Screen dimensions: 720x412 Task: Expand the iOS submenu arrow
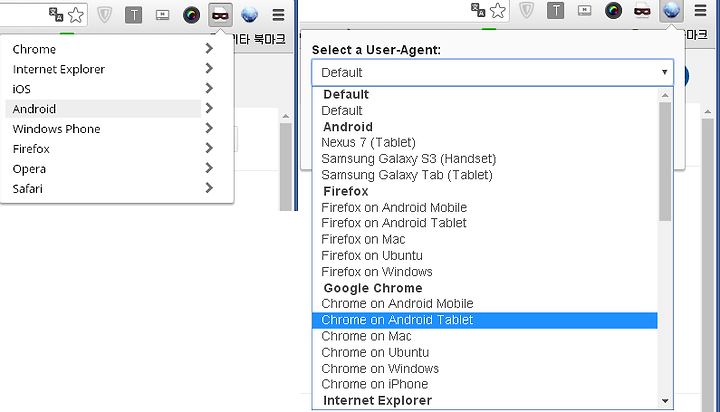click(x=209, y=88)
